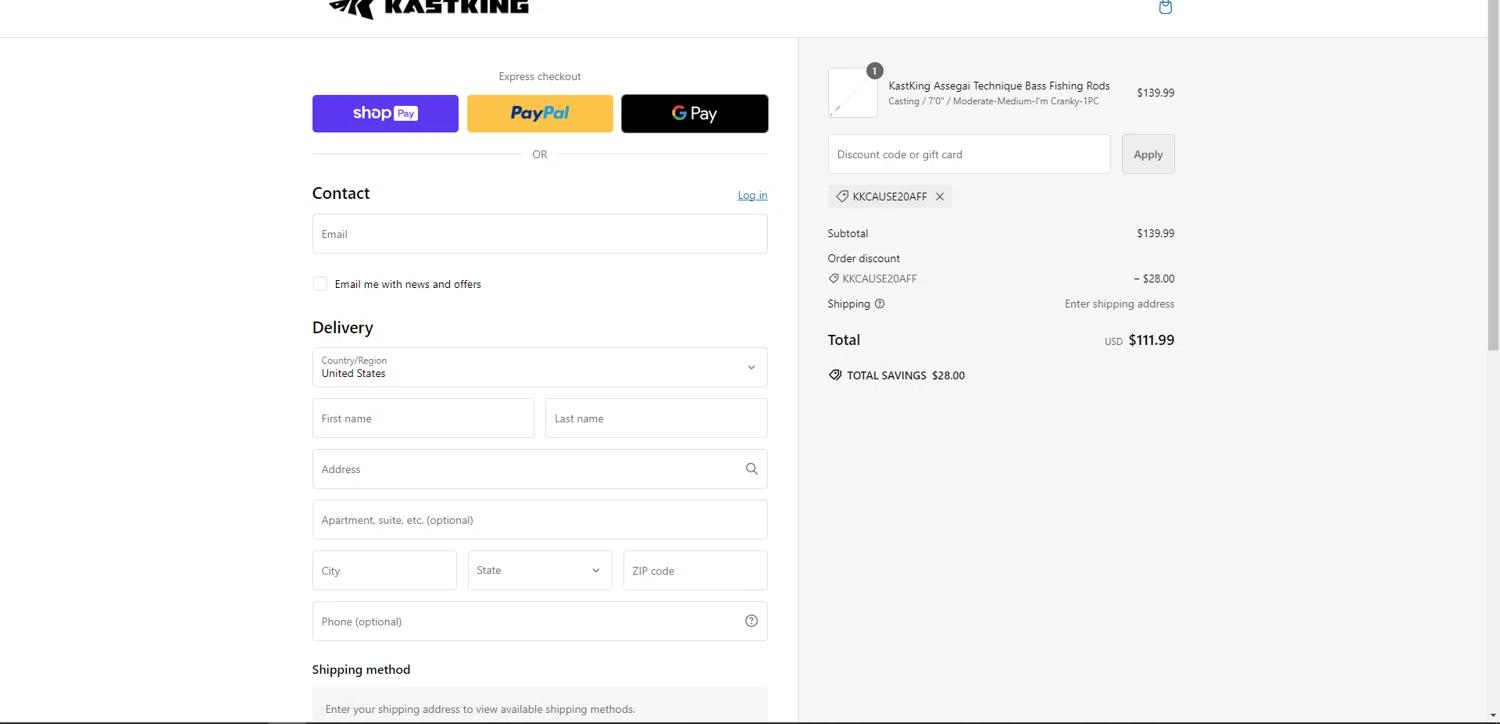Click the applied discount tag icon
Viewport: 1500px width, 724px height.
pyautogui.click(x=842, y=197)
